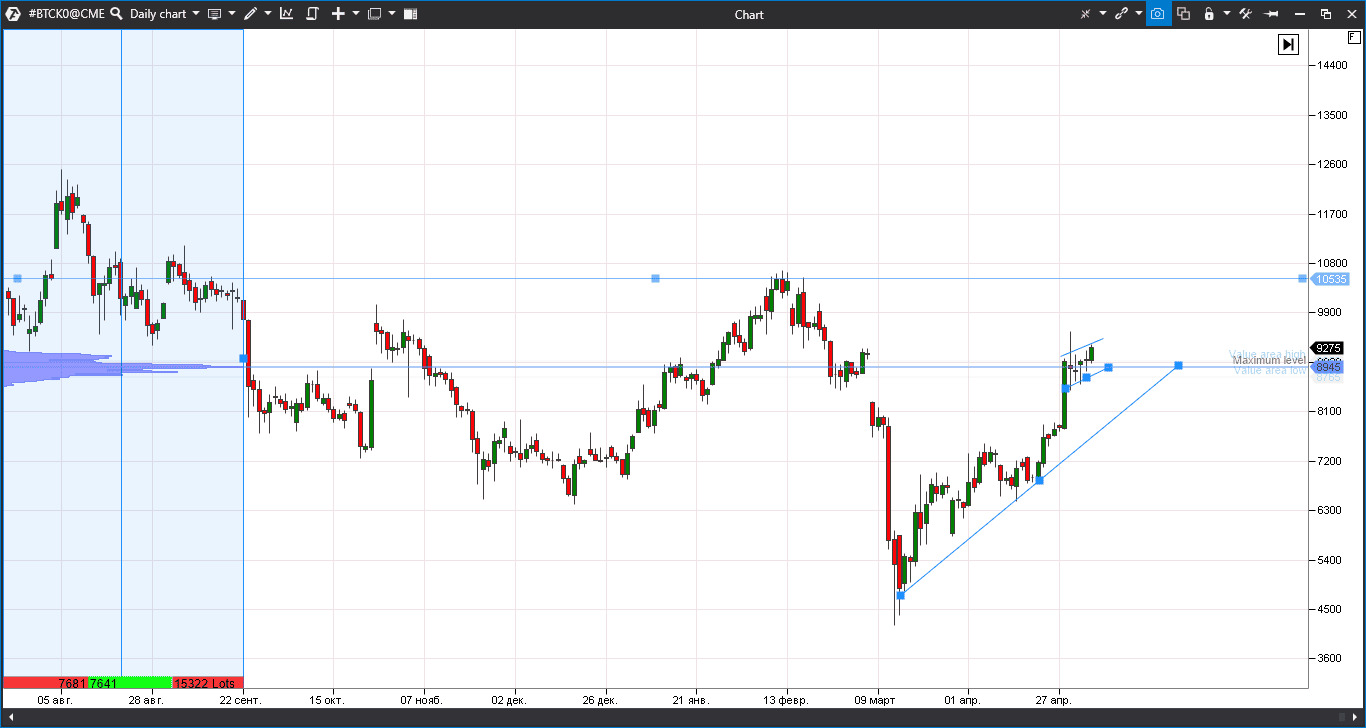Expand the drawing tools dropdown arrow
The width and height of the screenshot is (1366, 728).
click(268, 14)
